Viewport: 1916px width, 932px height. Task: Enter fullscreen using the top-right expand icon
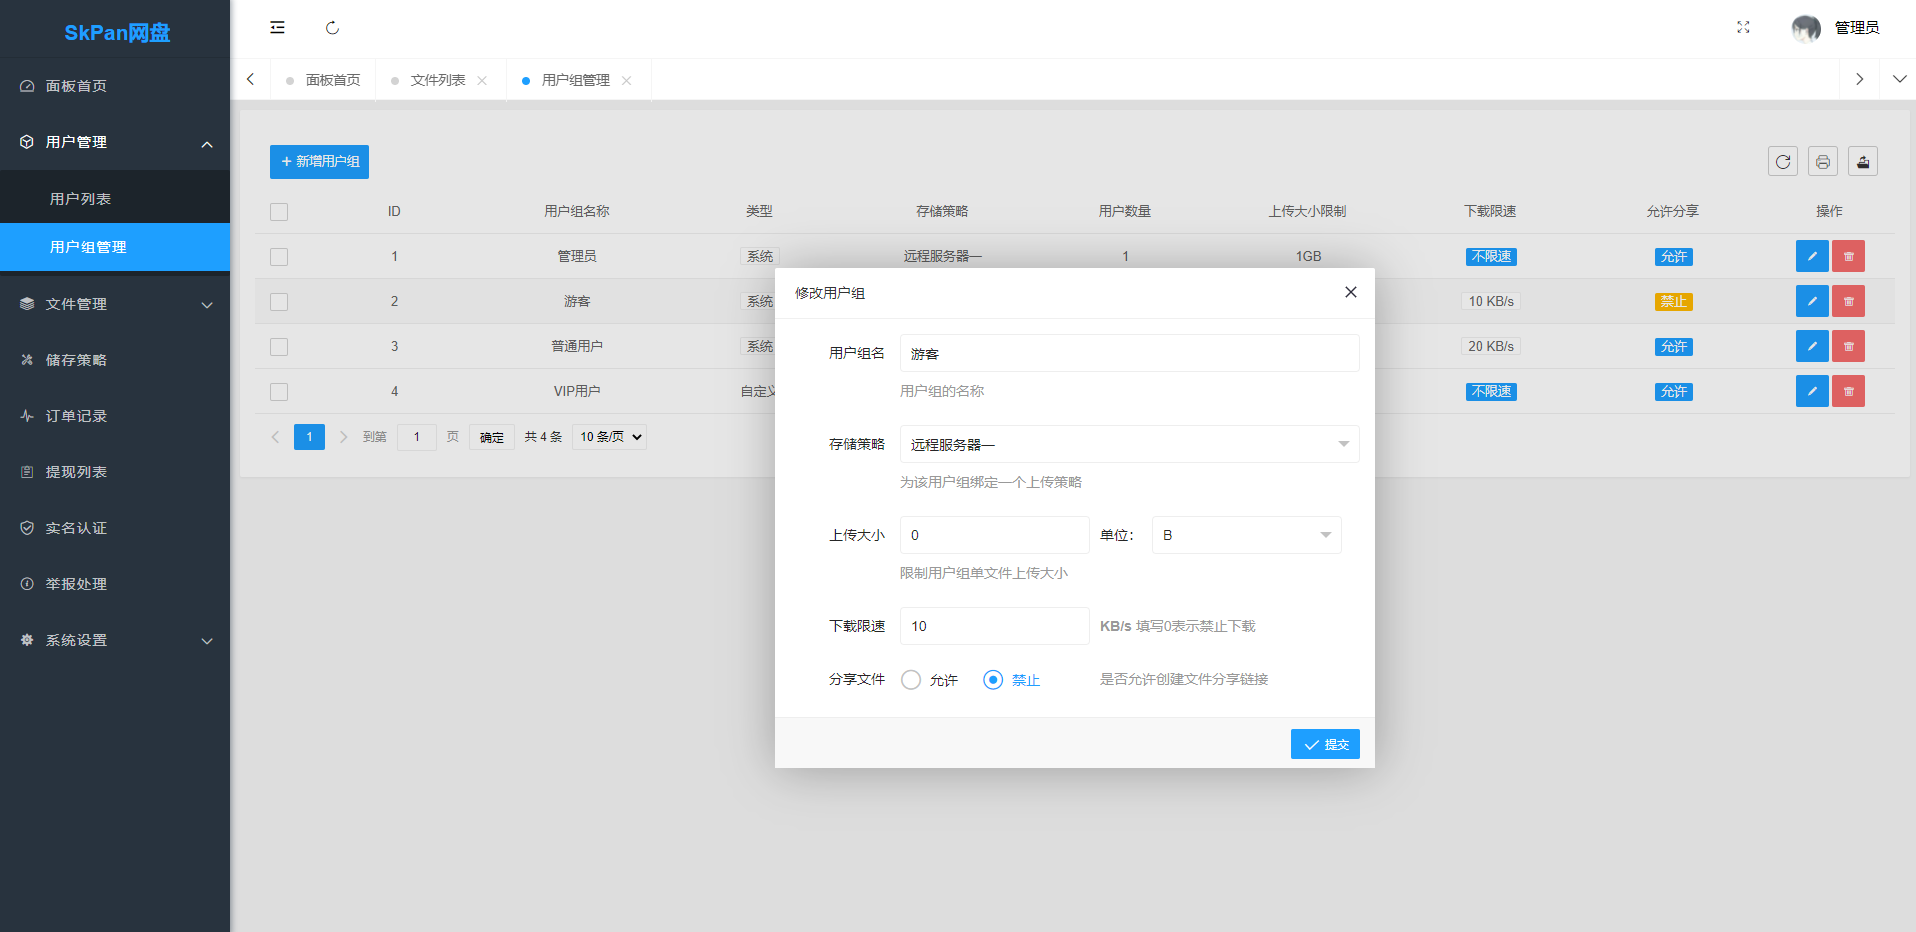pos(1743,28)
